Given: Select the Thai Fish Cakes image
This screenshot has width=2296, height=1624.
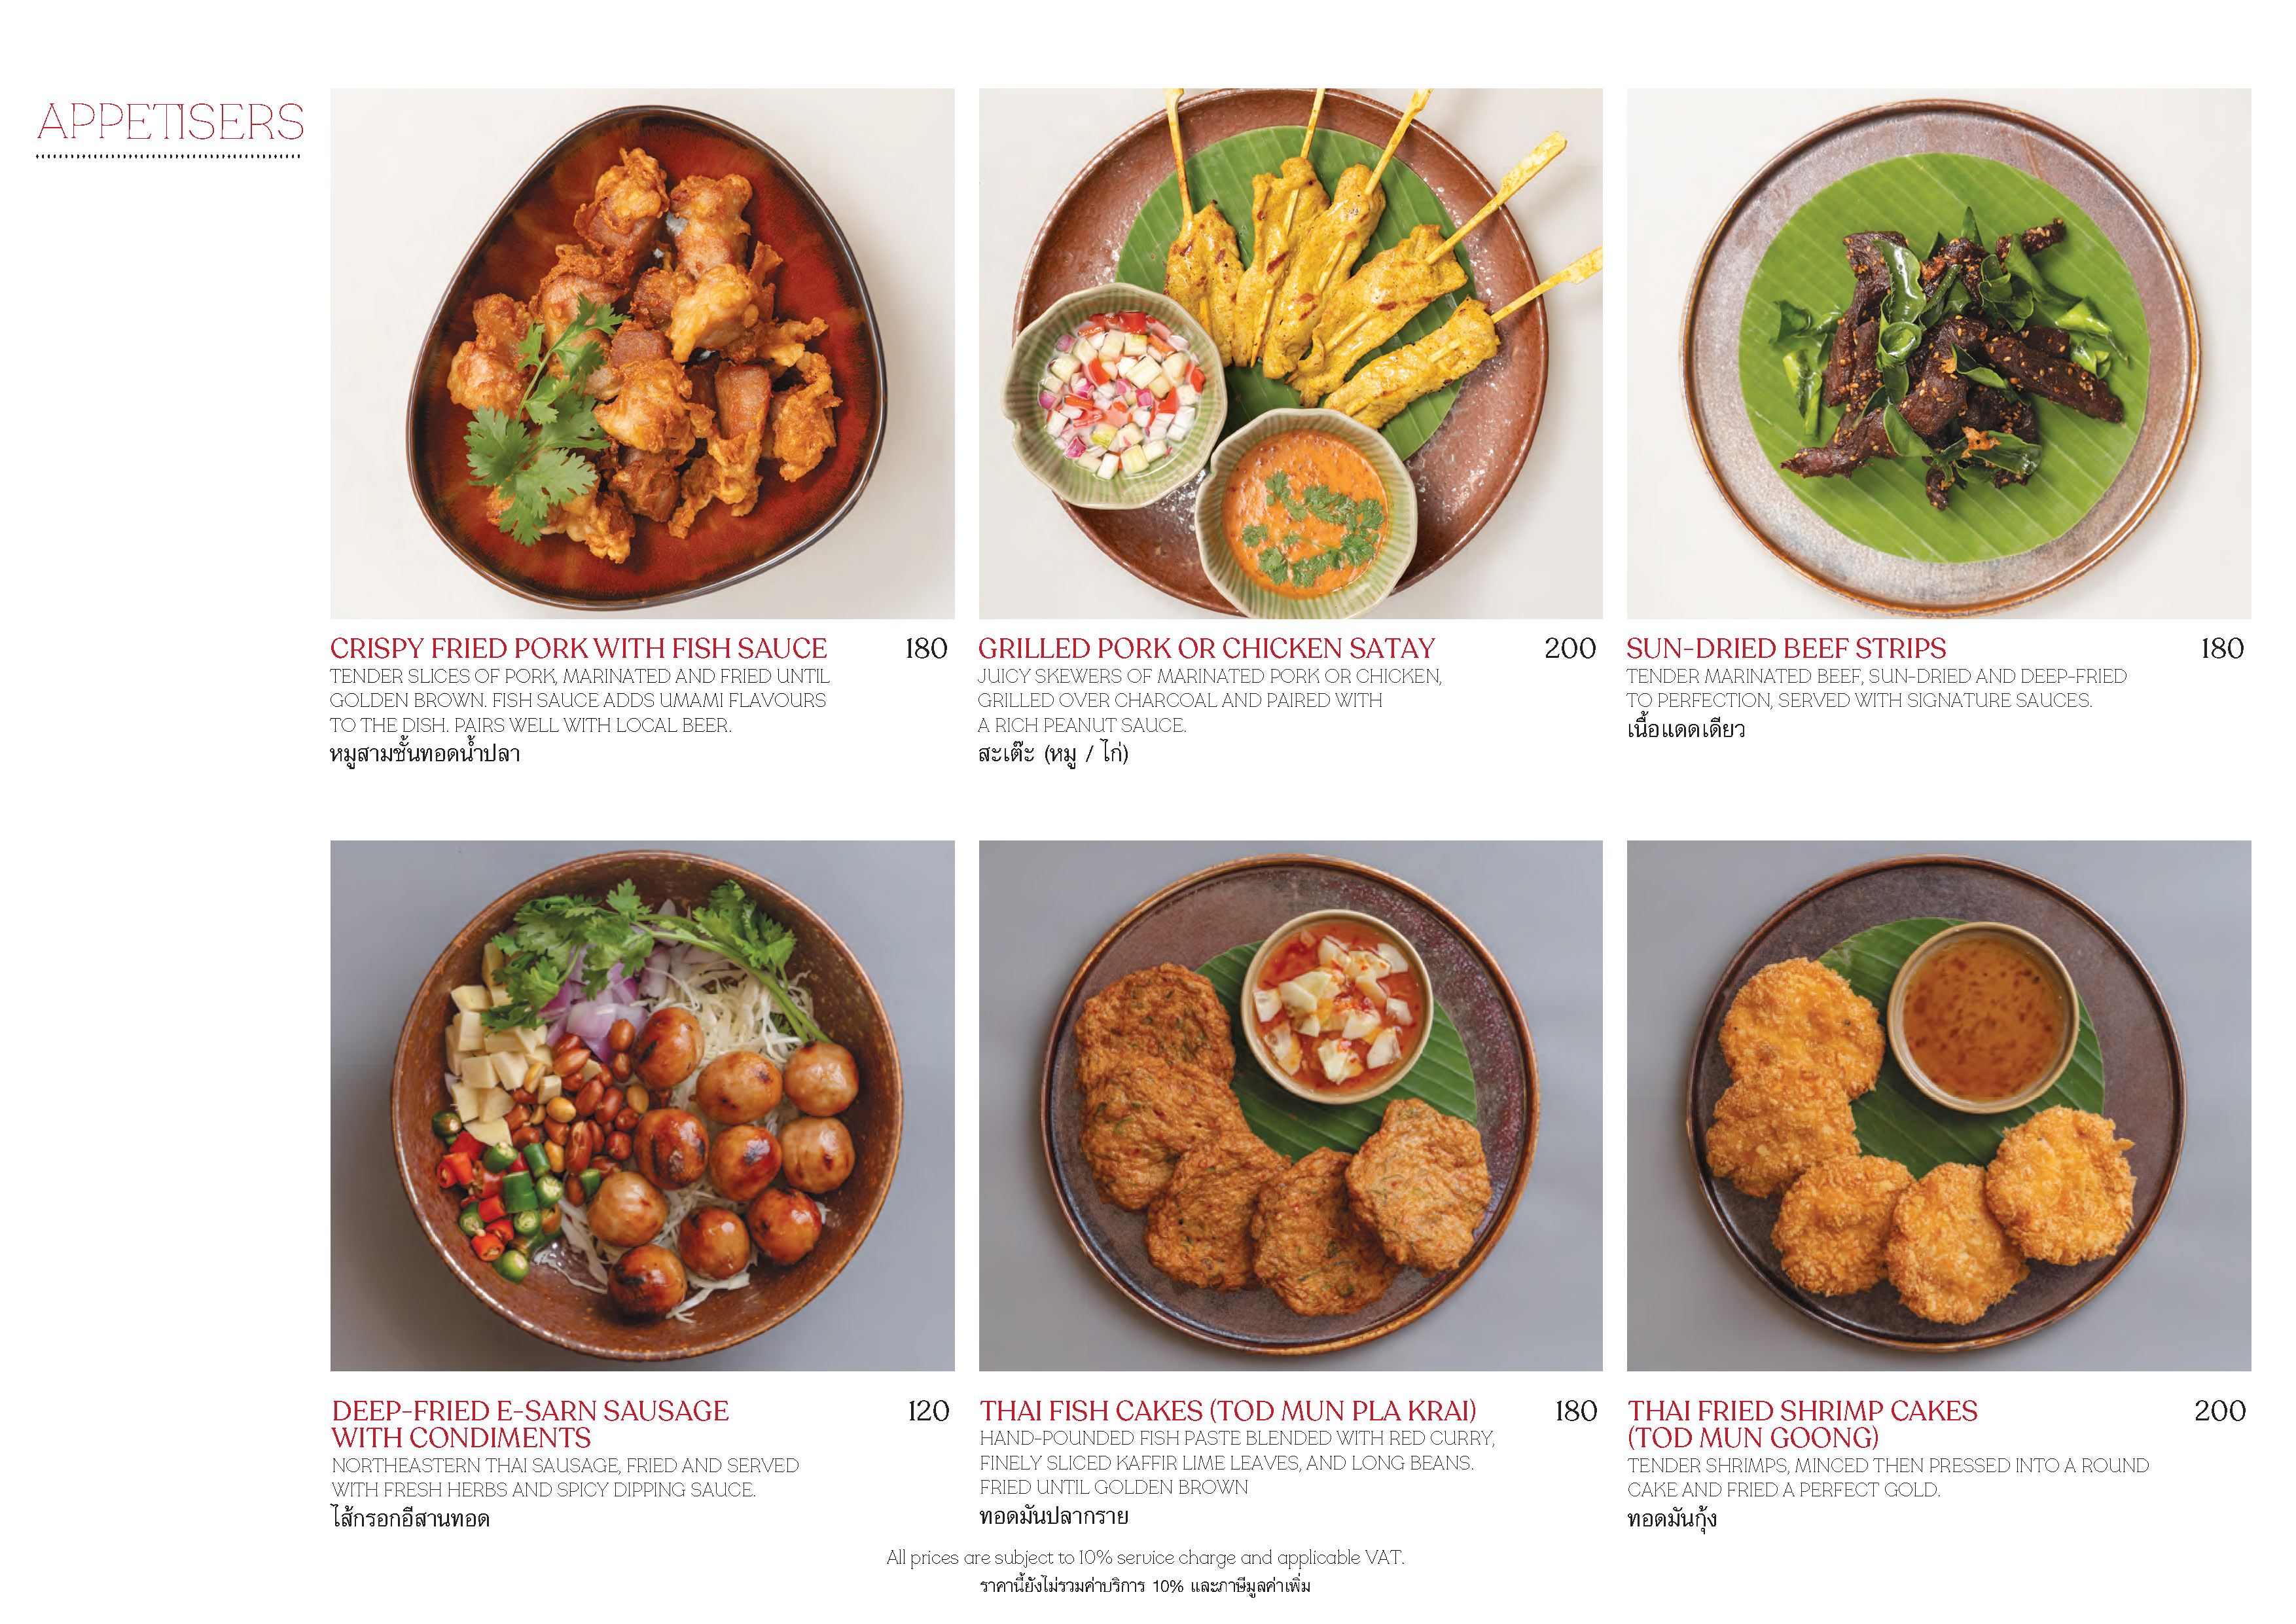Looking at the screenshot, I should [x=1290, y=1105].
